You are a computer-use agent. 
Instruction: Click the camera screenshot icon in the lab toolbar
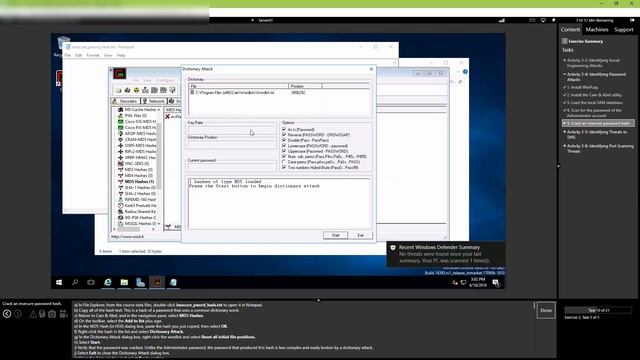click(52, 314)
